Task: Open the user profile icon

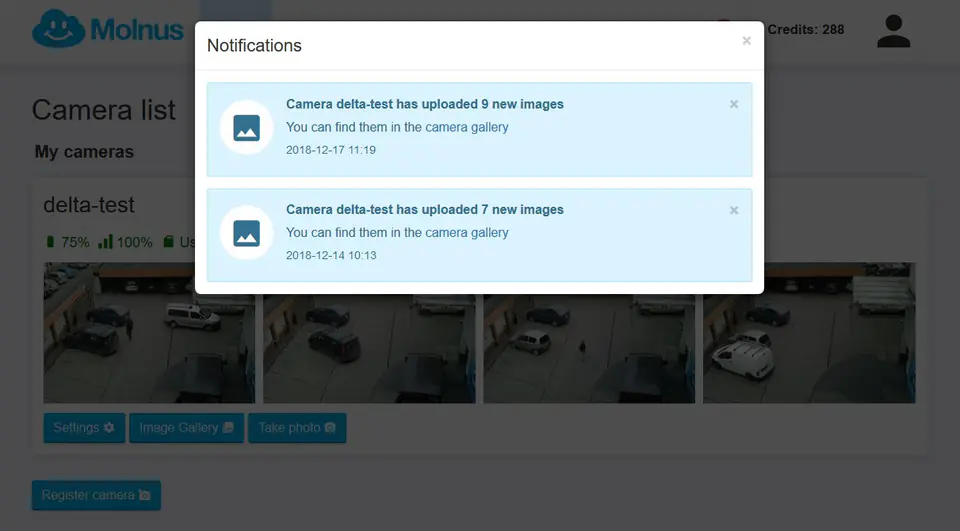Action: (x=893, y=31)
